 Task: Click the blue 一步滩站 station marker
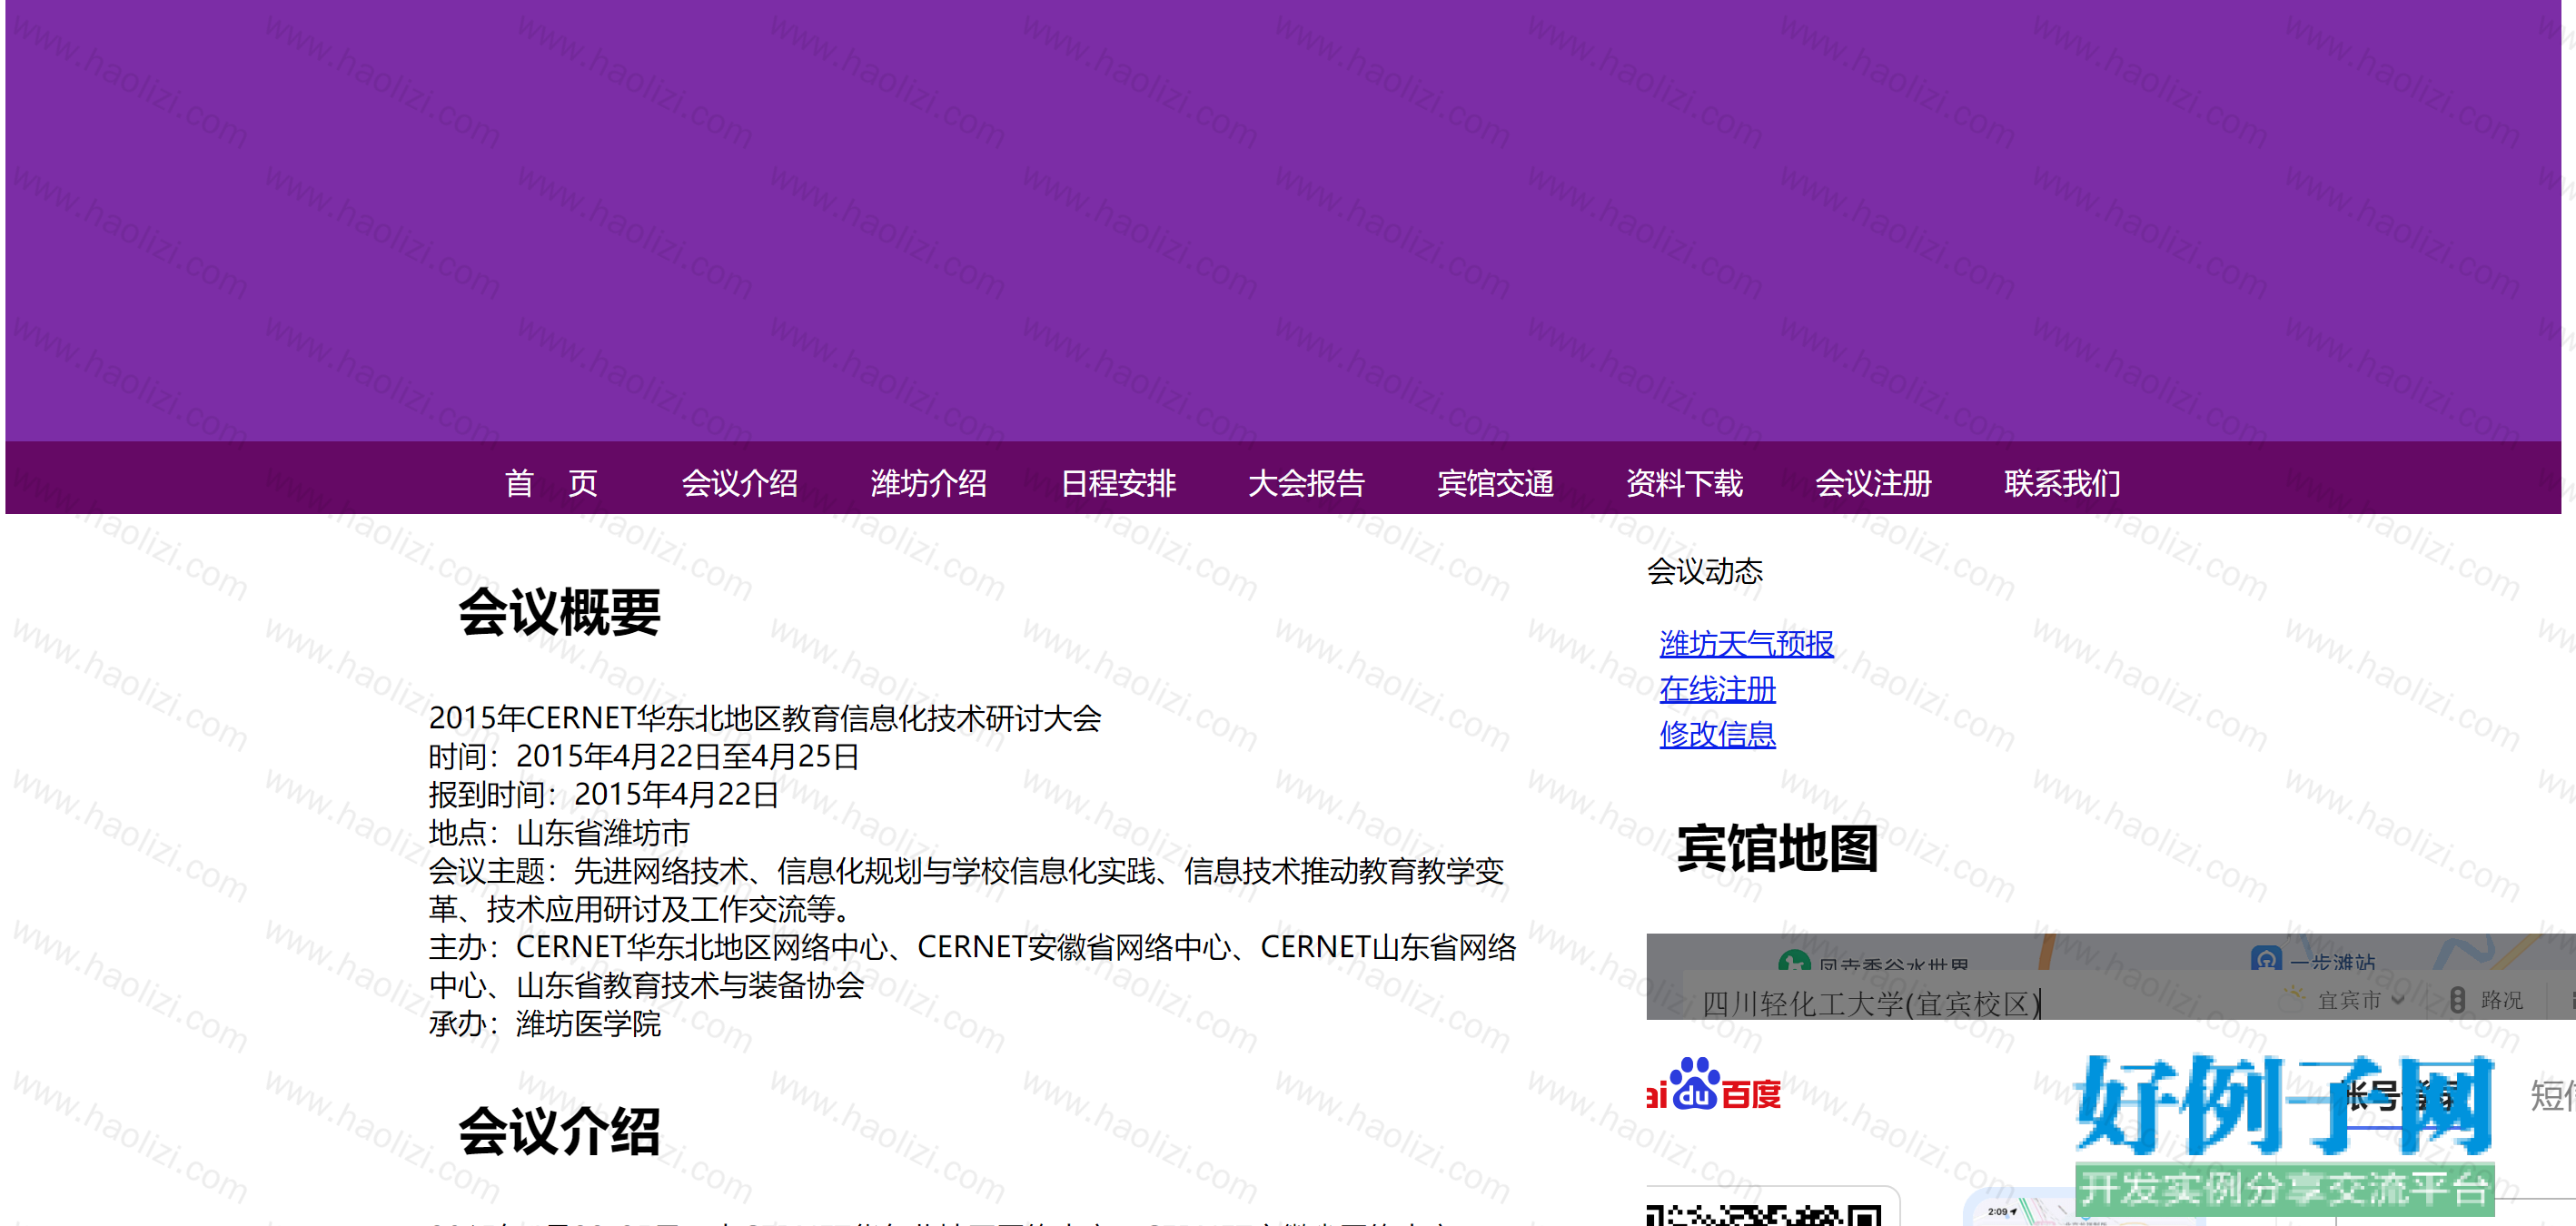tap(2266, 960)
